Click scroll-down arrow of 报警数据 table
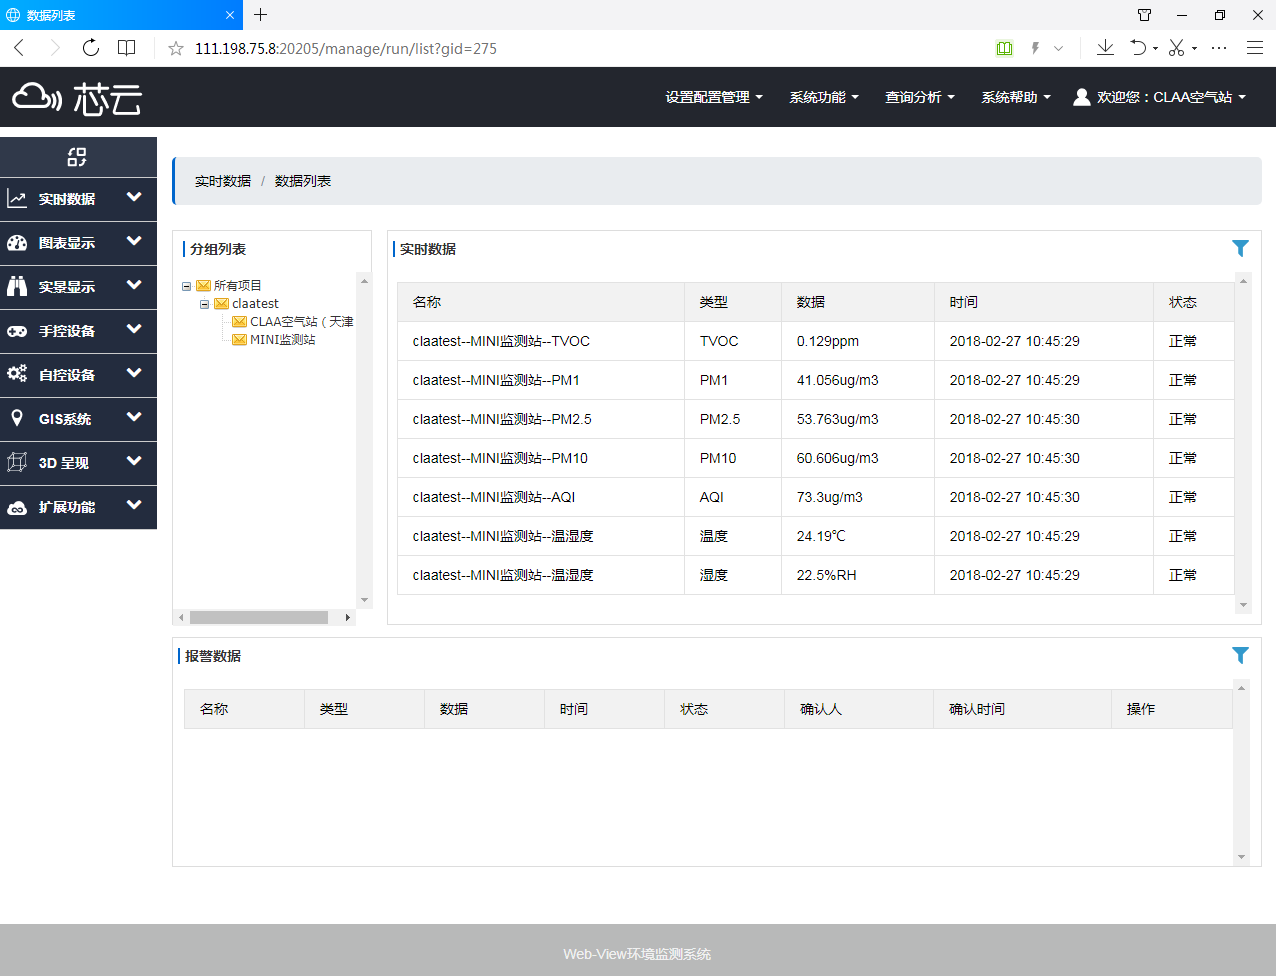Image resolution: width=1276 pixels, height=976 pixels. coord(1241,857)
